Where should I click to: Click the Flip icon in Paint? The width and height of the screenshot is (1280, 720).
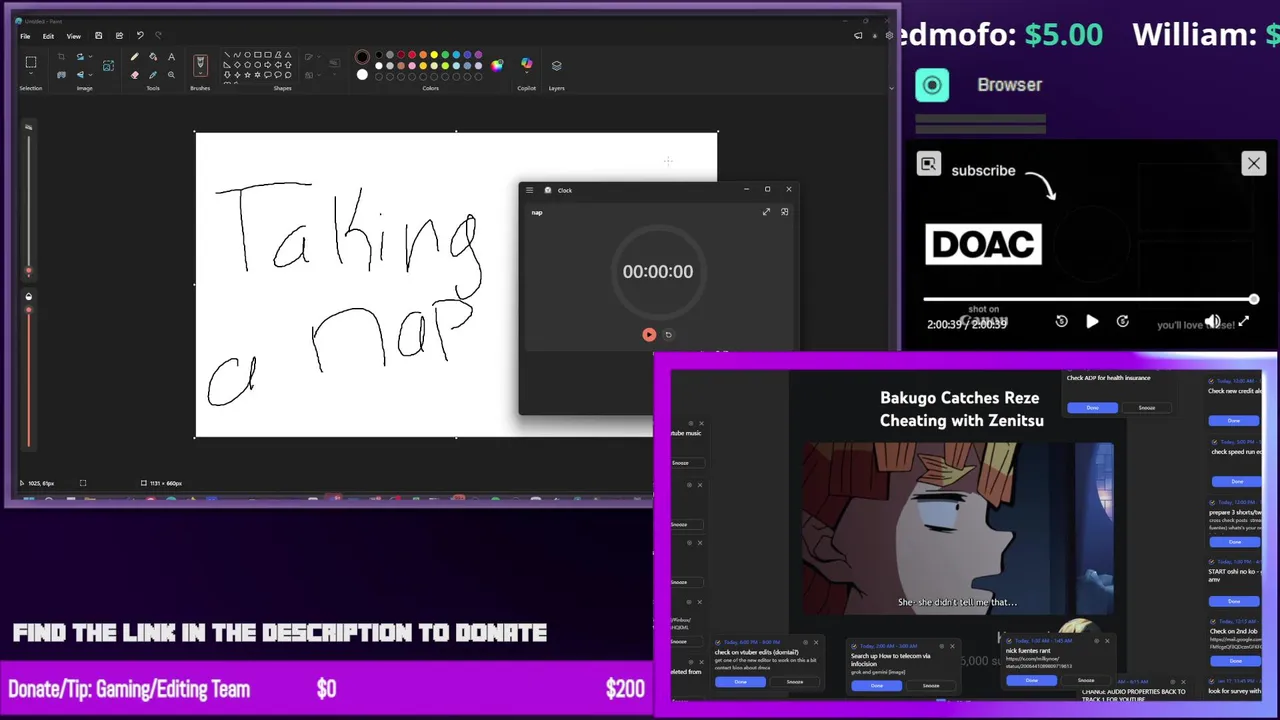[80, 75]
